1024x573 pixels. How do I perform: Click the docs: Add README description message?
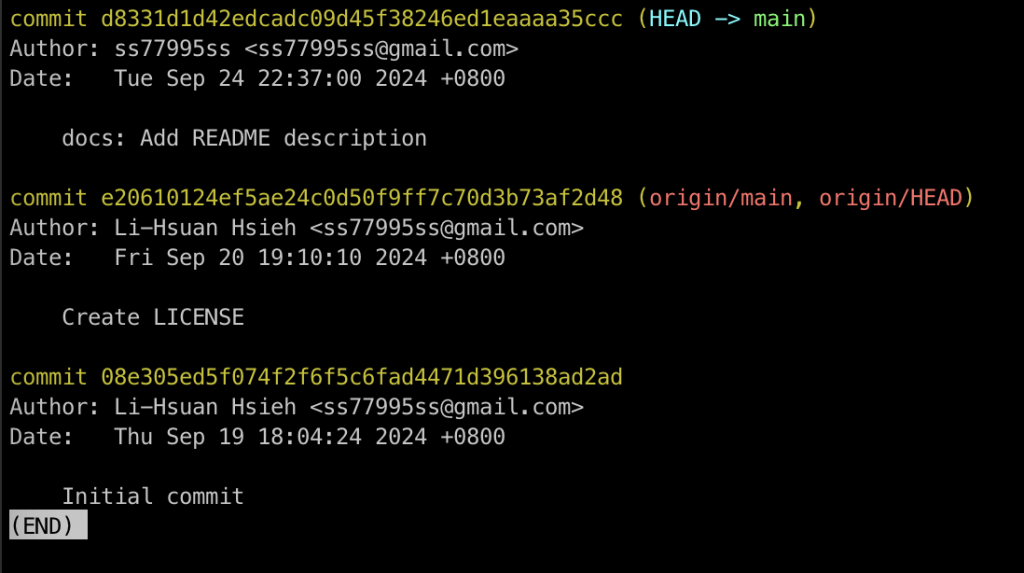244,139
